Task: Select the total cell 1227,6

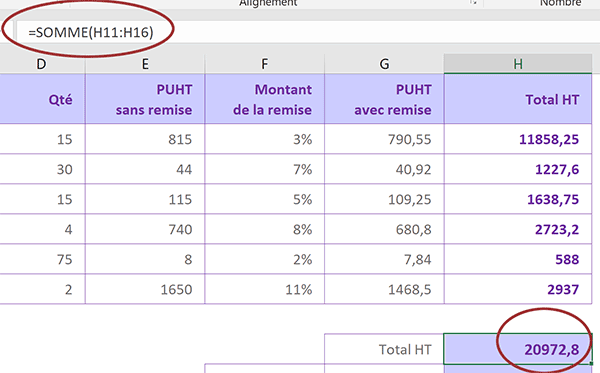Action: pyautogui.click(x=518, y=169)
